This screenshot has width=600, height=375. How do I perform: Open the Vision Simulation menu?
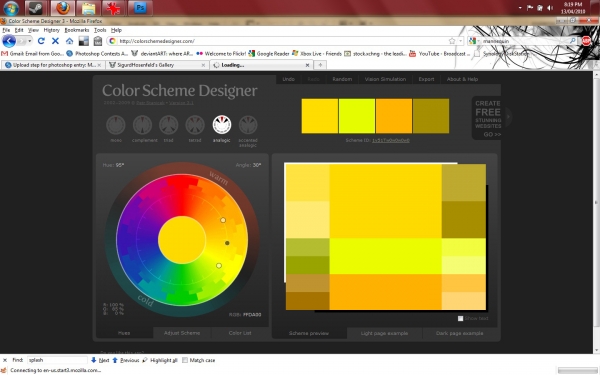coord(385,79)
